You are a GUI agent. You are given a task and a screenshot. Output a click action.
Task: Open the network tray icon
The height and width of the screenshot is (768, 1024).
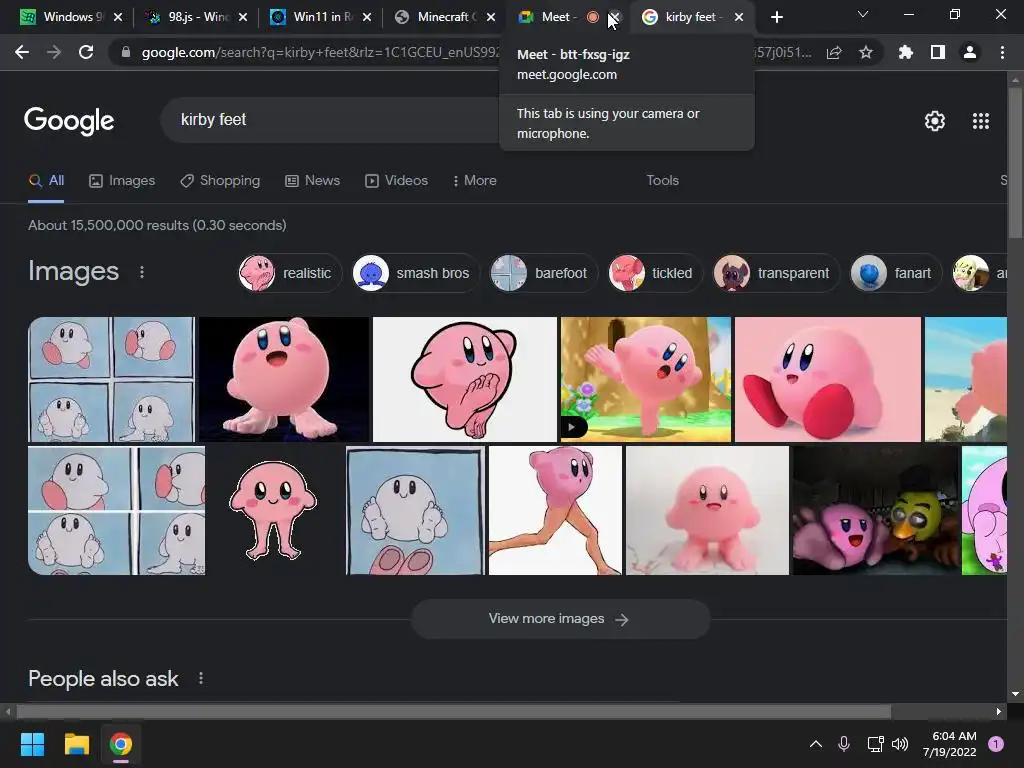pyautogui.click(x=875, y=744)
